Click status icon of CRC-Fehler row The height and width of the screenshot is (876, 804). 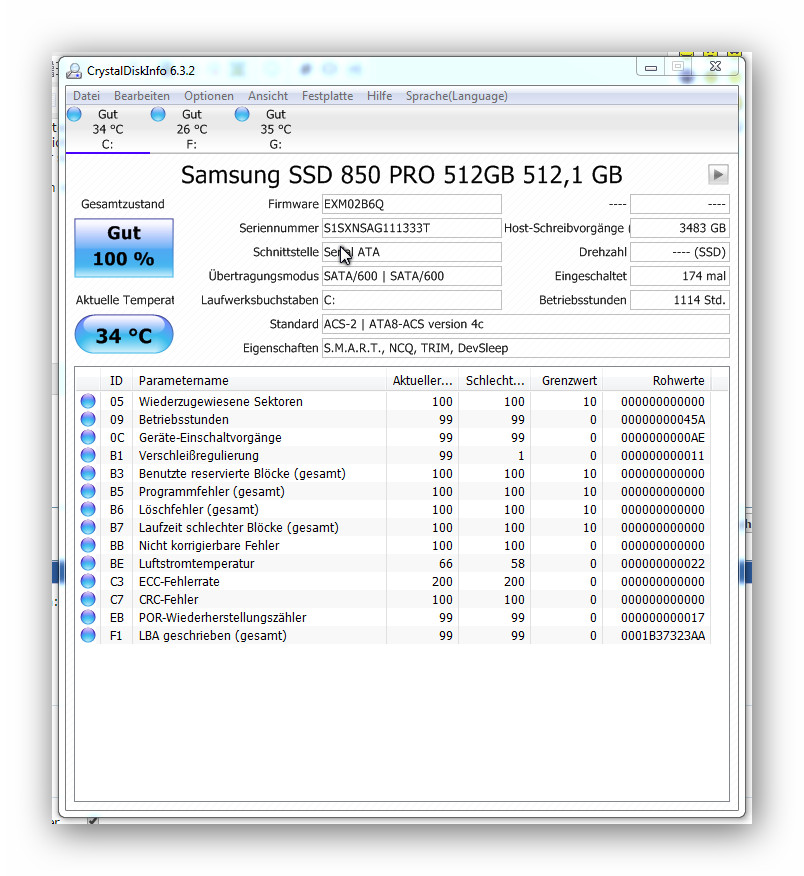(88, 599)
